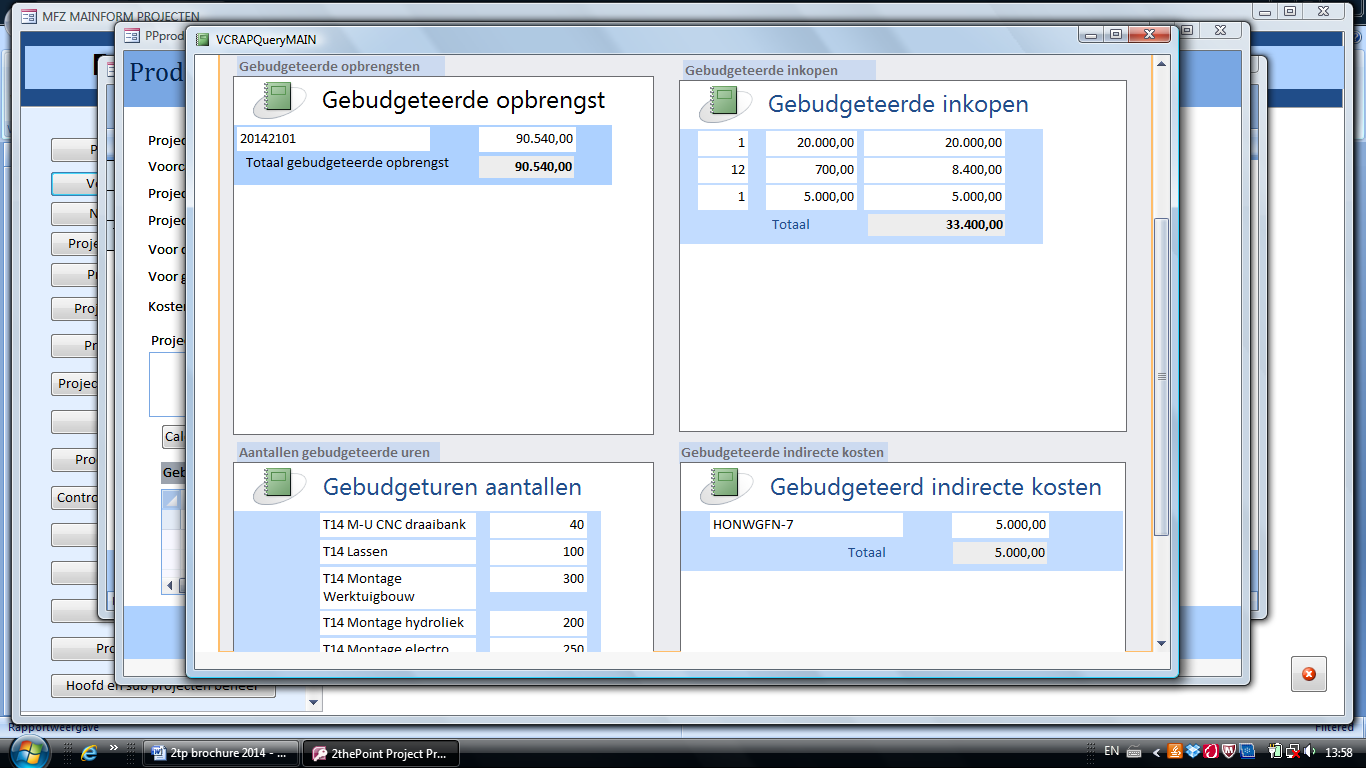
Task: Switch to 2tp brochure 2014 Word taskbar button
Action: [220, 753]
